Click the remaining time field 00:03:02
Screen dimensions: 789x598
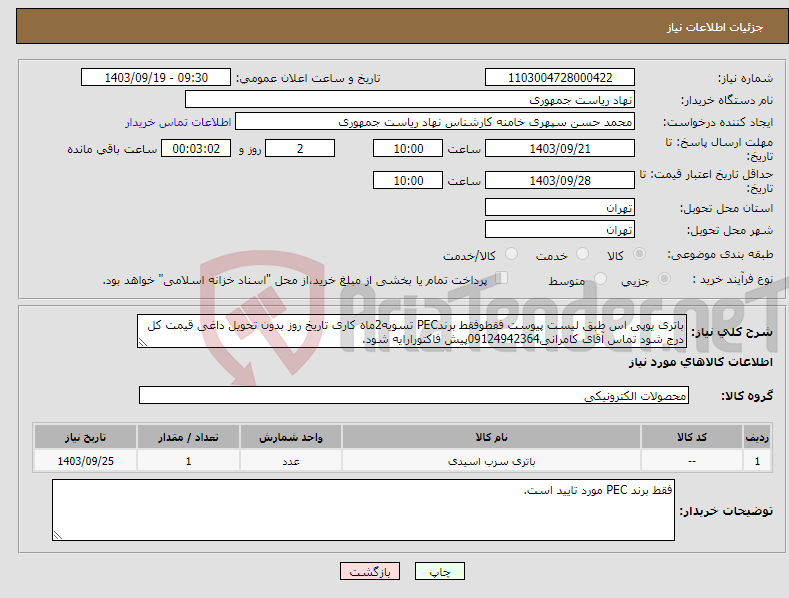(x=196, y=148)
